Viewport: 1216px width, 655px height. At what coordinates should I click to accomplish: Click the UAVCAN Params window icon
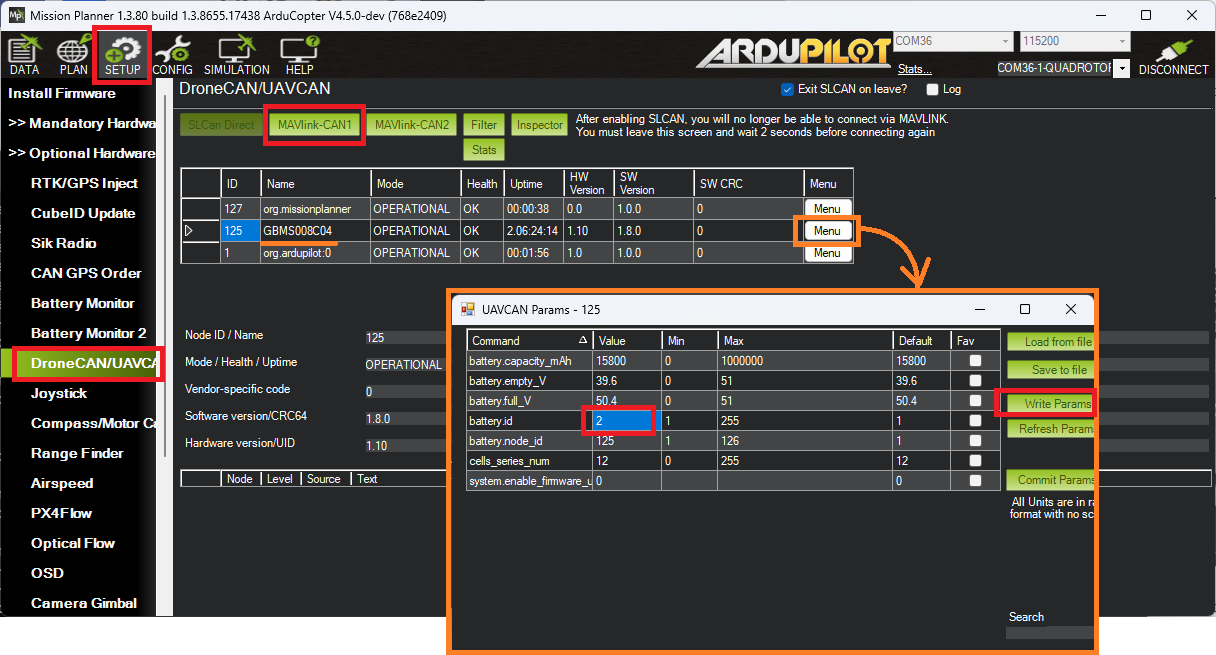(467, 310)
